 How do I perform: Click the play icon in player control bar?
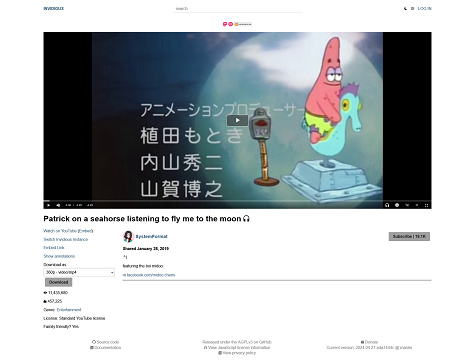point(48,205)
